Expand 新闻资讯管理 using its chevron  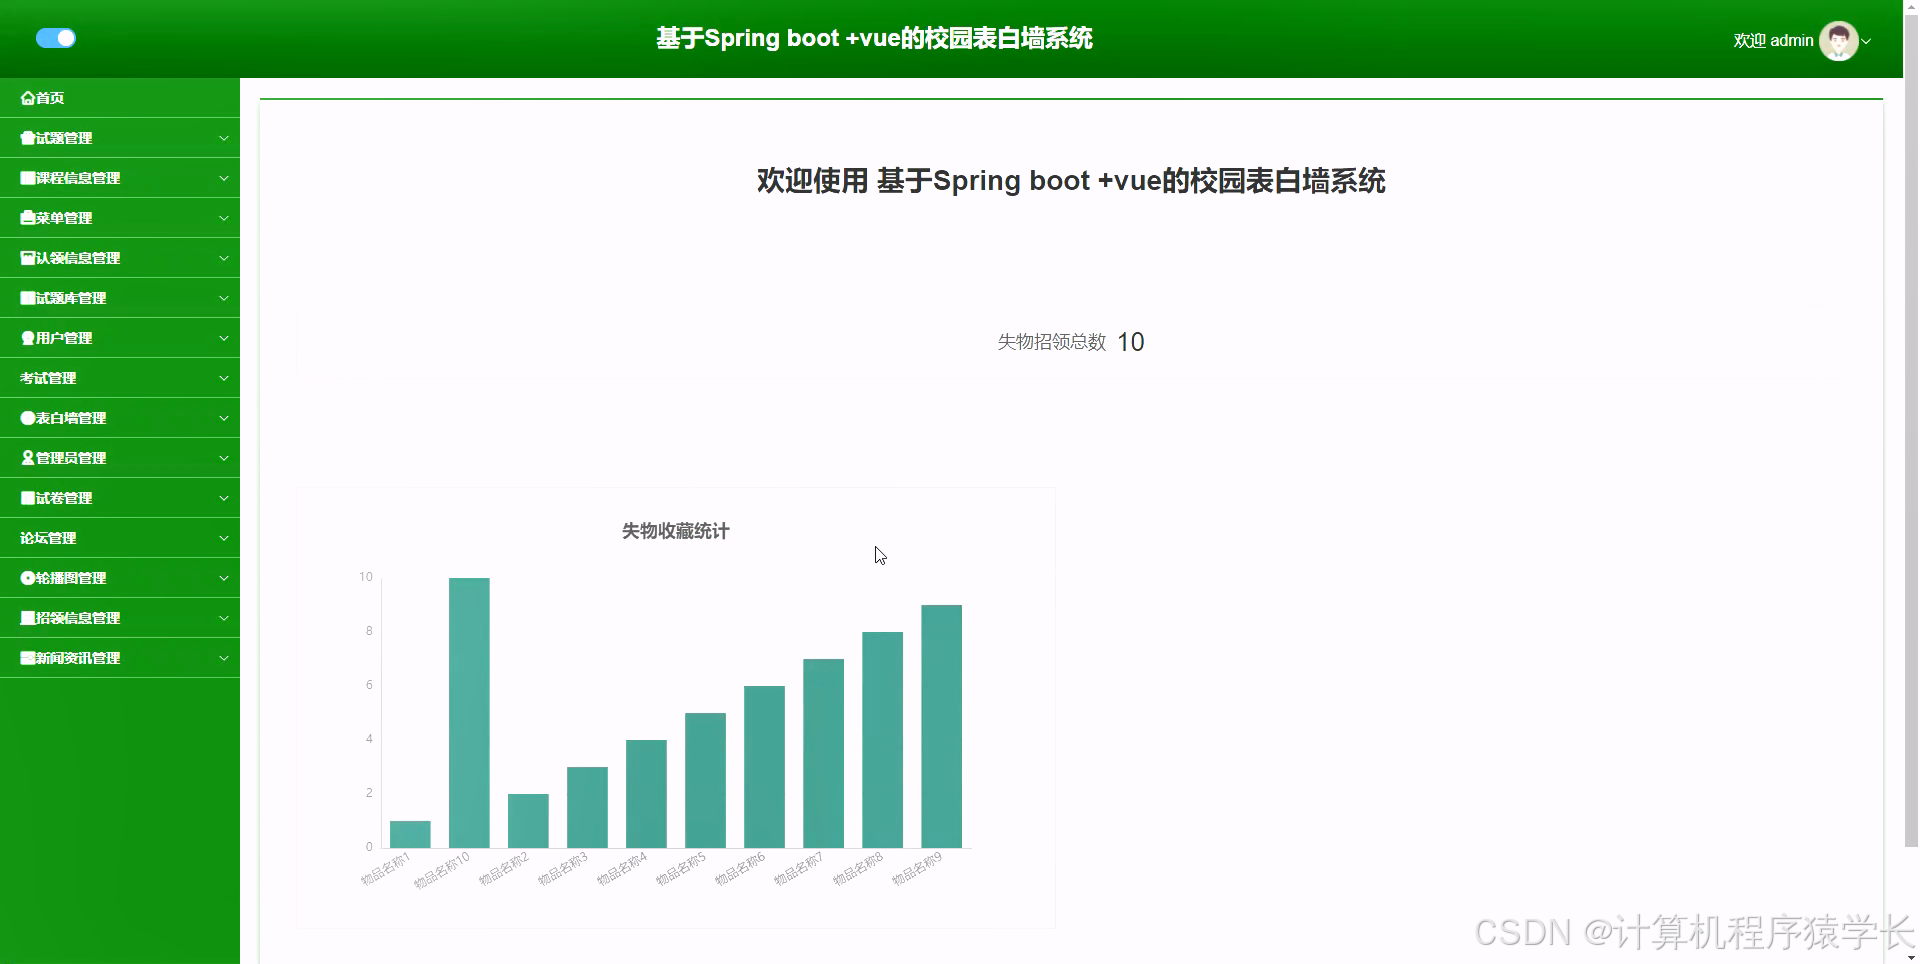[x=224, y=658]
